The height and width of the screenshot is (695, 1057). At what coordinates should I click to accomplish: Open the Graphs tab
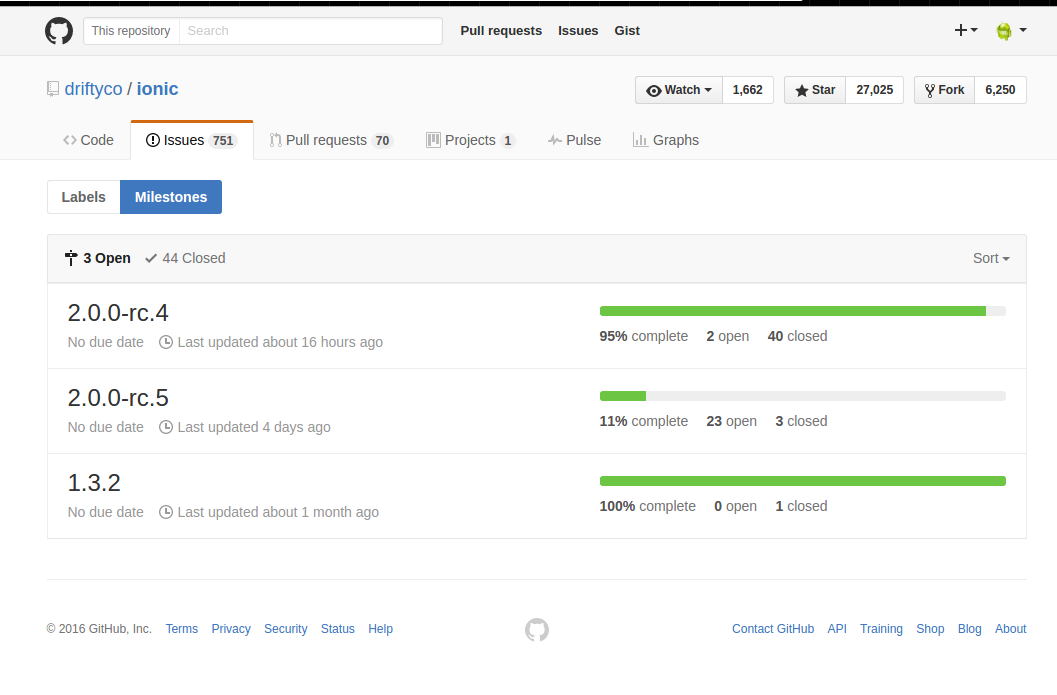[666, 140]
